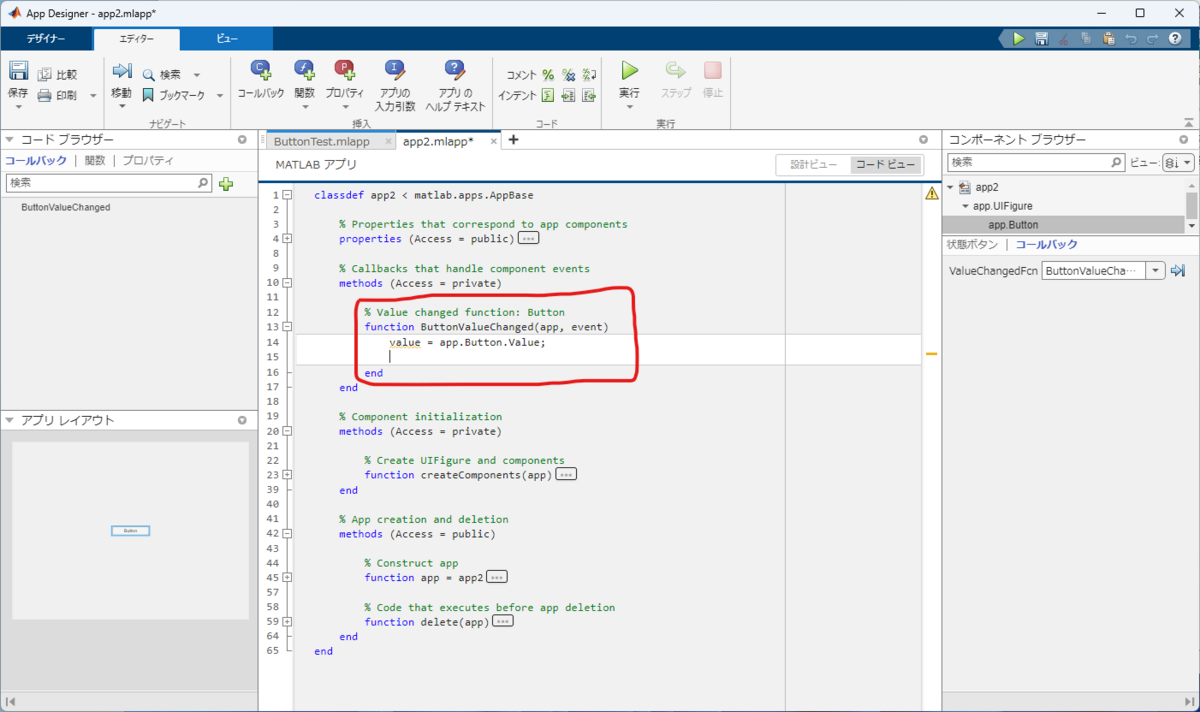Select ButtonValueChanged in callback list

(65, 207)
